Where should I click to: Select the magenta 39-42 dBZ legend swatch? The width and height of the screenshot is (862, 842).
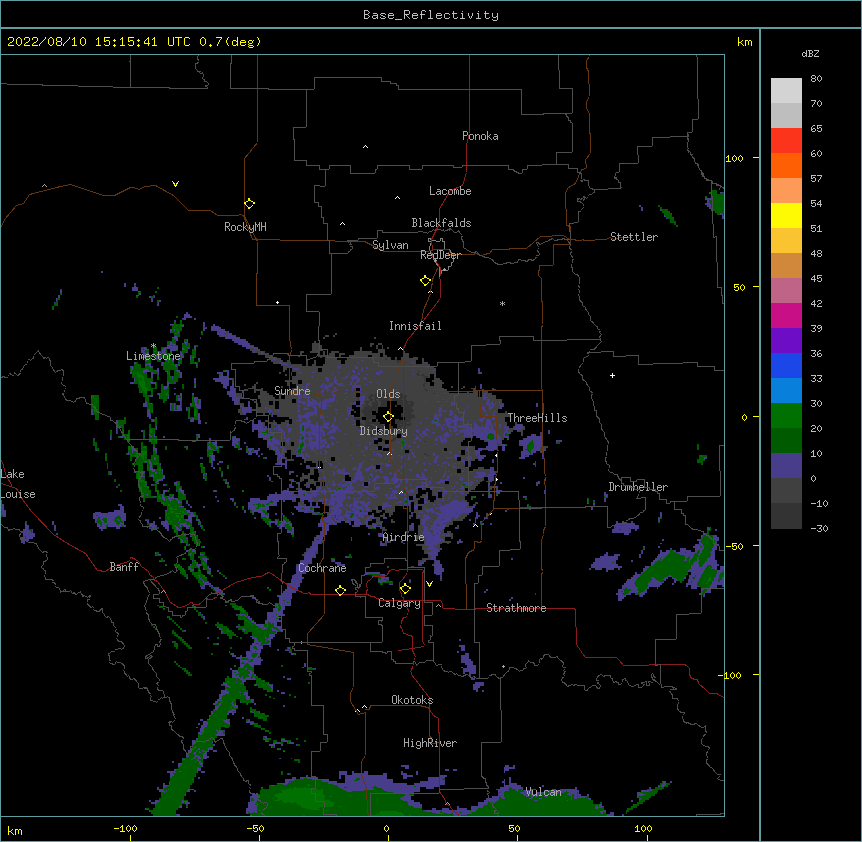[786, 315]
